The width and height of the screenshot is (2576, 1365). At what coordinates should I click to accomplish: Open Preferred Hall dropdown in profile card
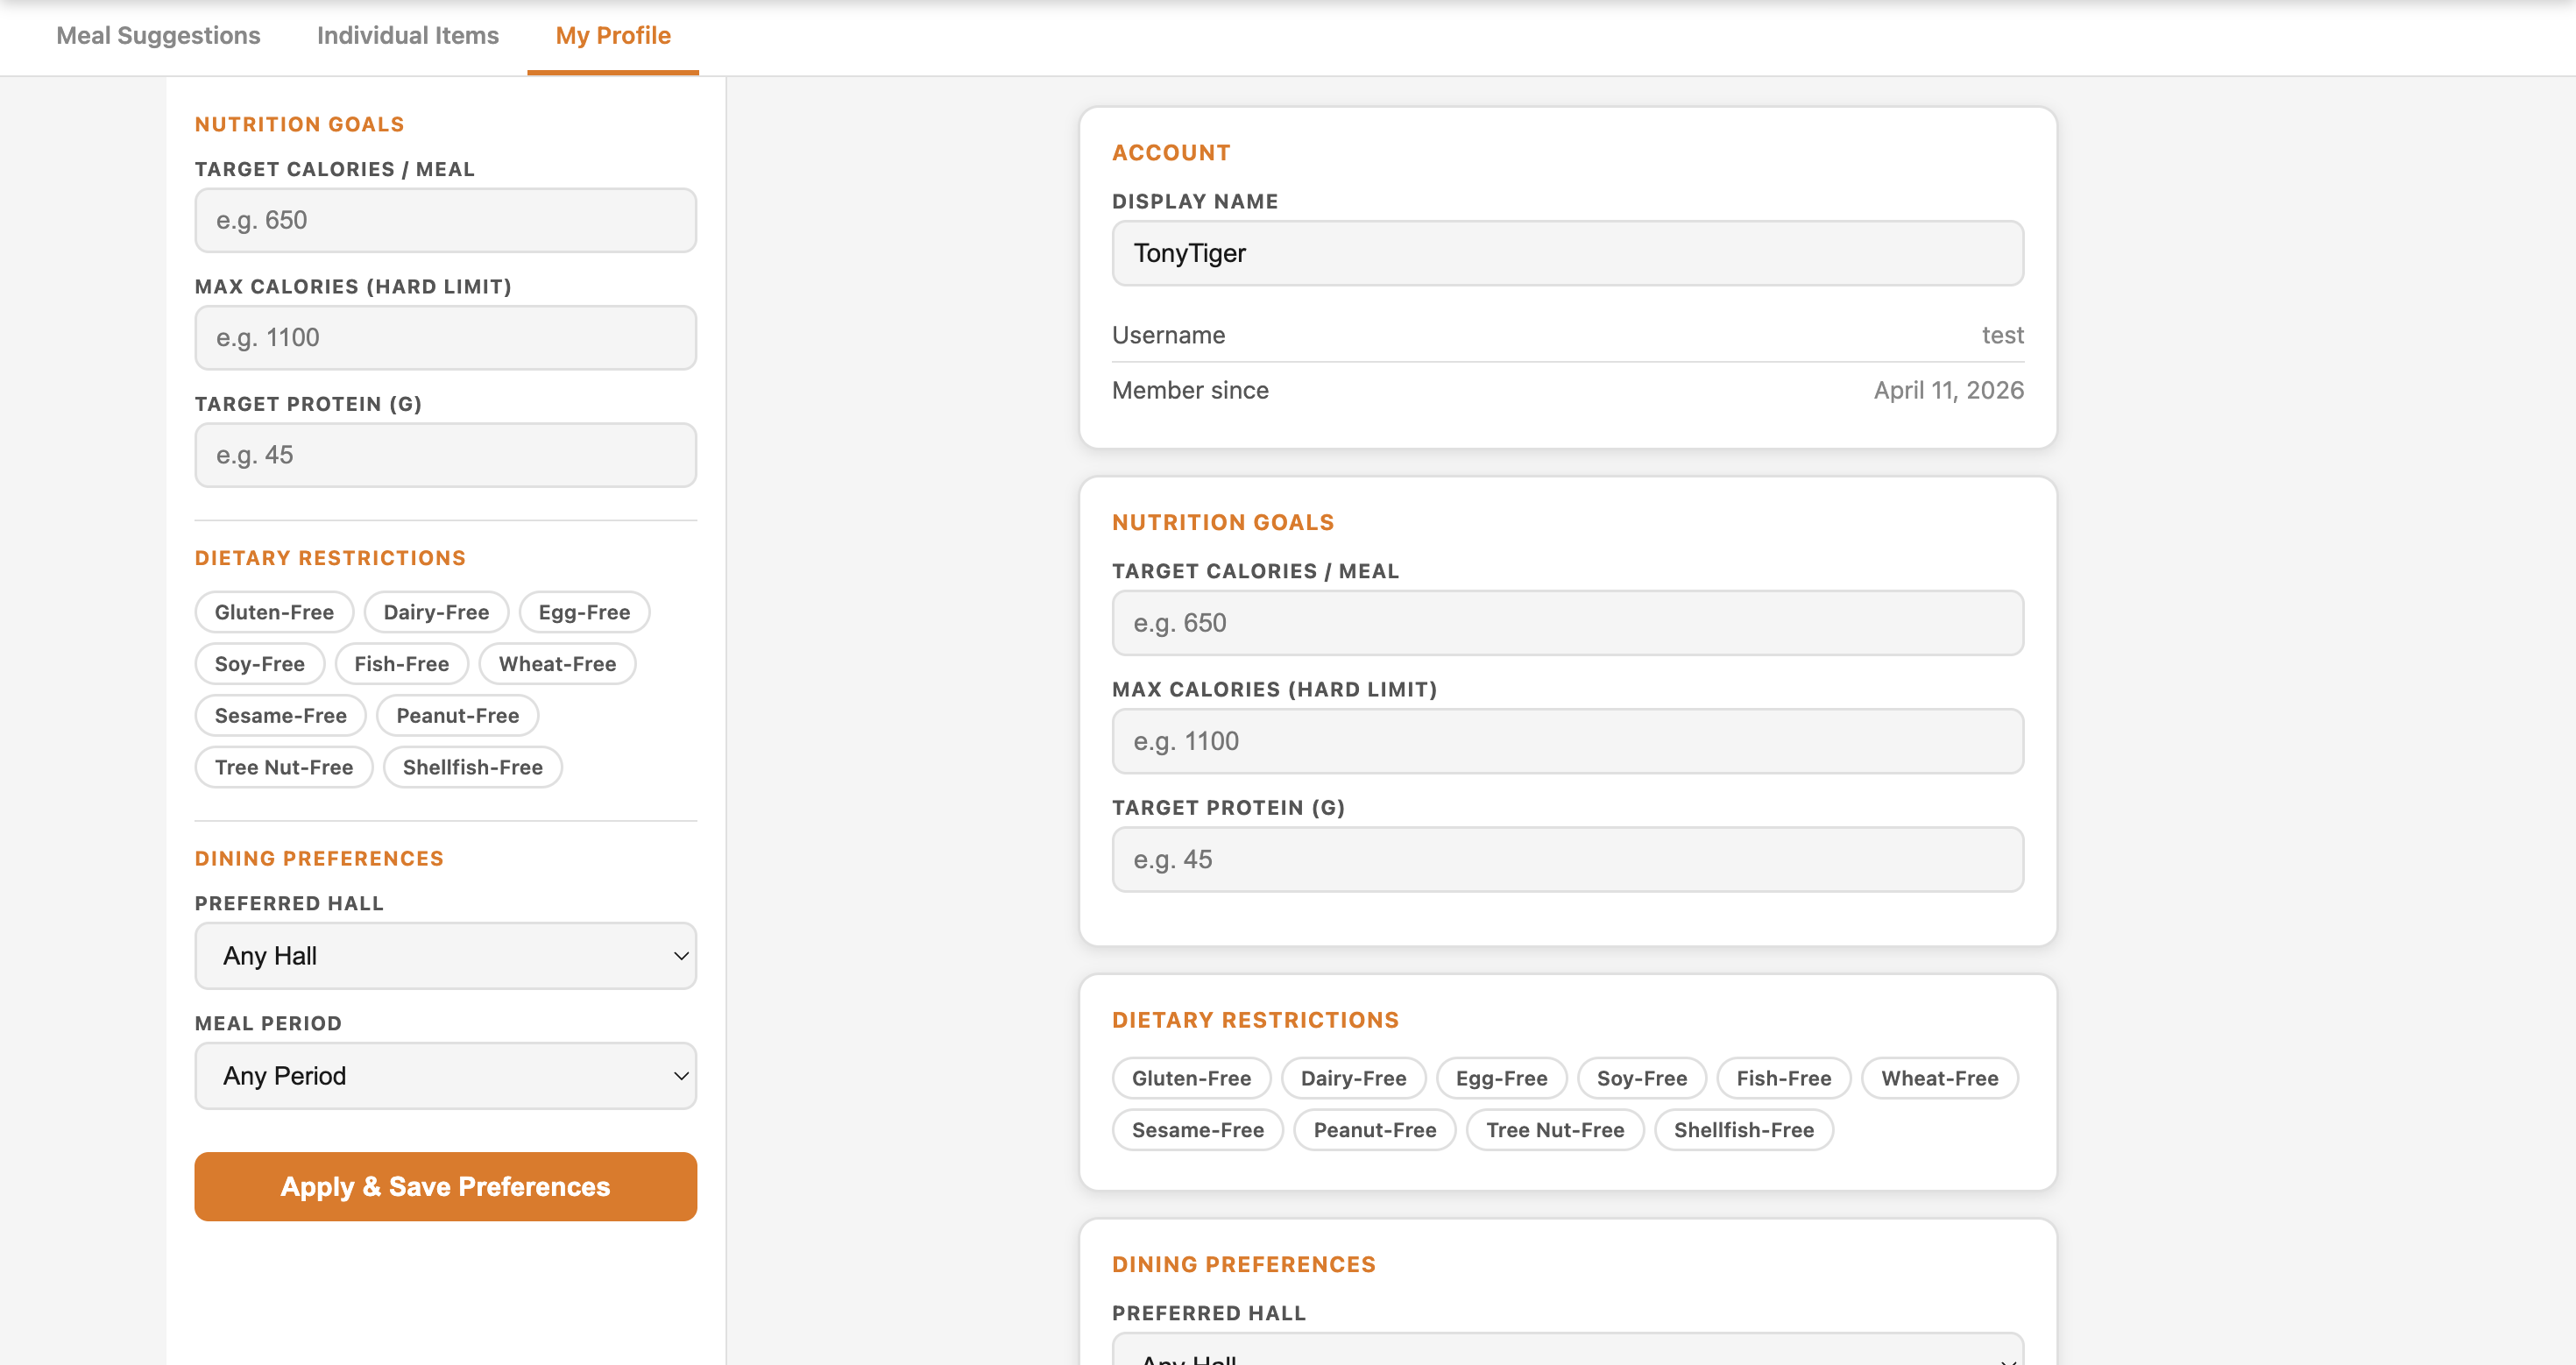(x=1567, y=1352)
